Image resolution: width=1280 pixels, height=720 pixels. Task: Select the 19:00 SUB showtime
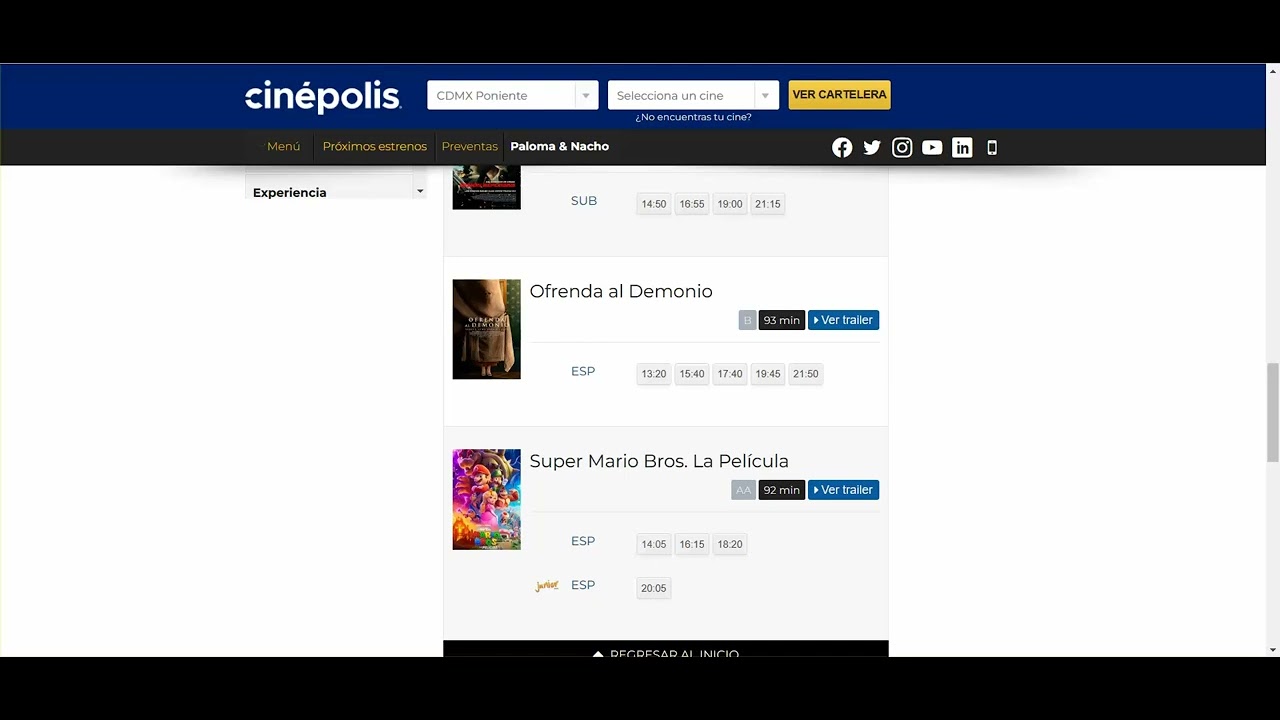coord(730,204)
